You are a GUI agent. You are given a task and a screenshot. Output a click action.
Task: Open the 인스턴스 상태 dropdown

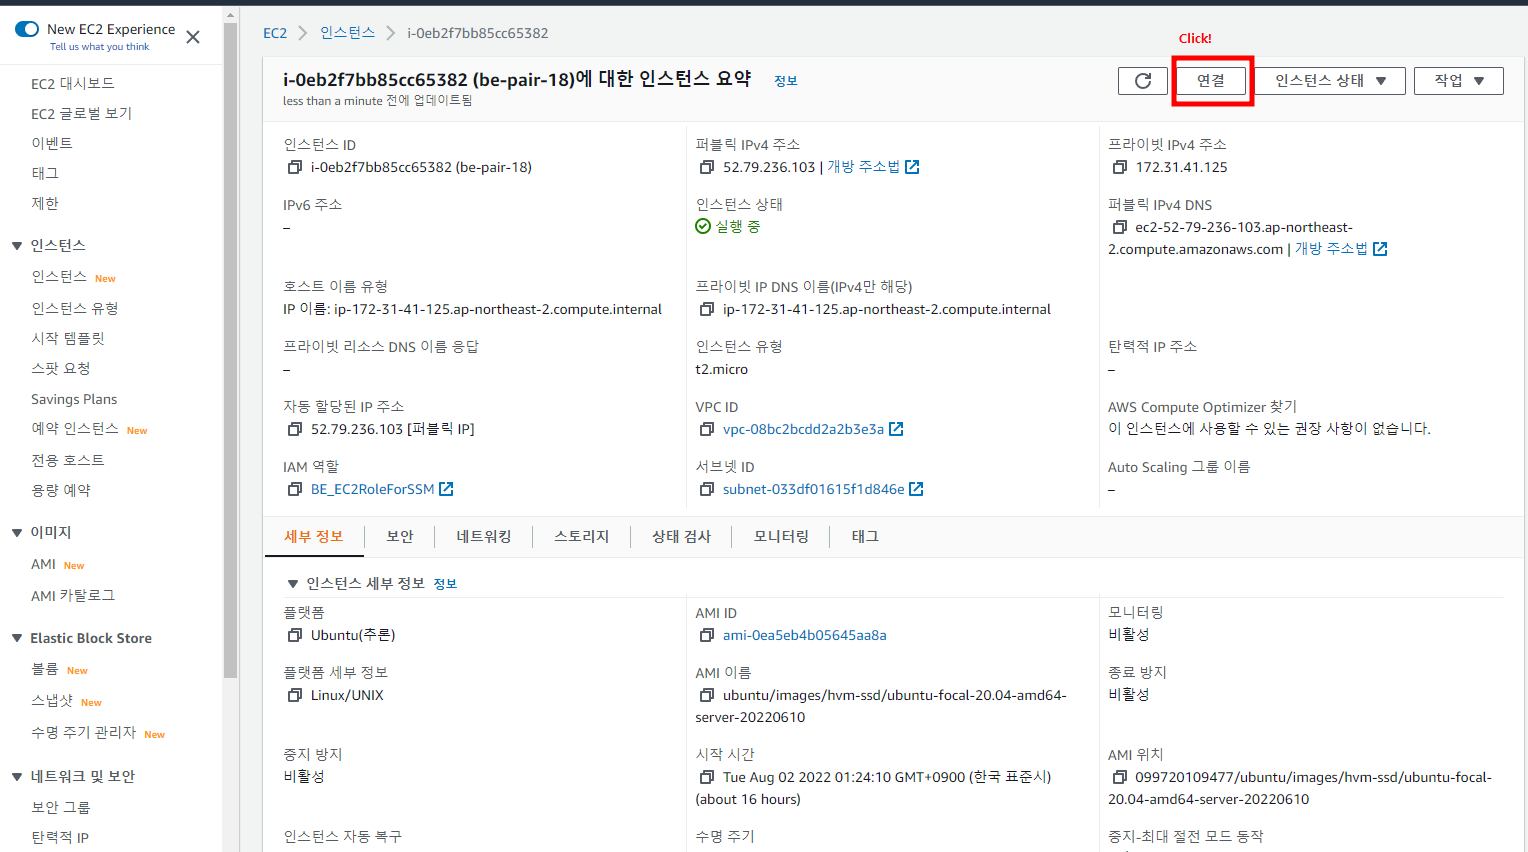click(1330, 81)
